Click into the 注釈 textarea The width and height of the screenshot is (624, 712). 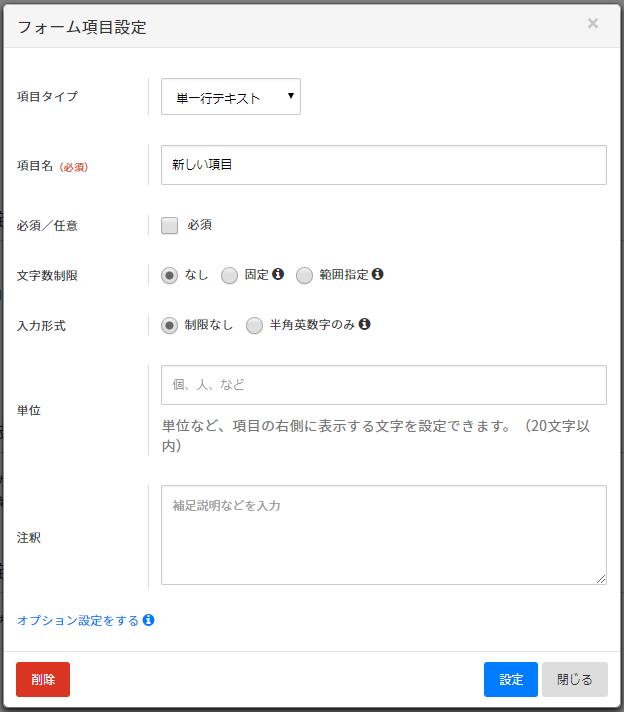tap(383, 534)
